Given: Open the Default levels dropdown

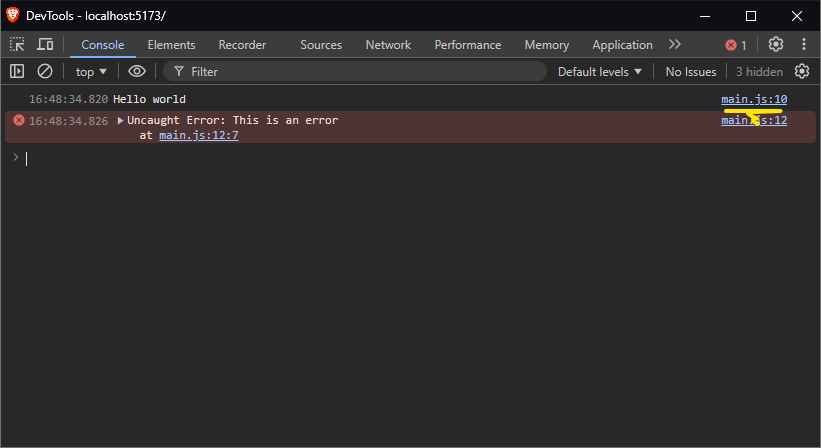Looking at the screenshot, I should [x=600, y=72].
